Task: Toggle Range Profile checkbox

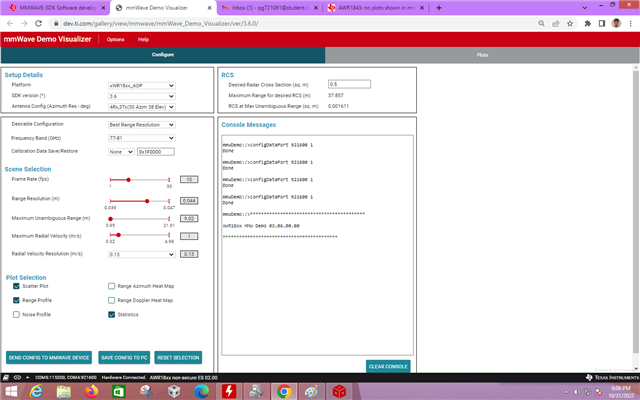Action: click(16, 300)
